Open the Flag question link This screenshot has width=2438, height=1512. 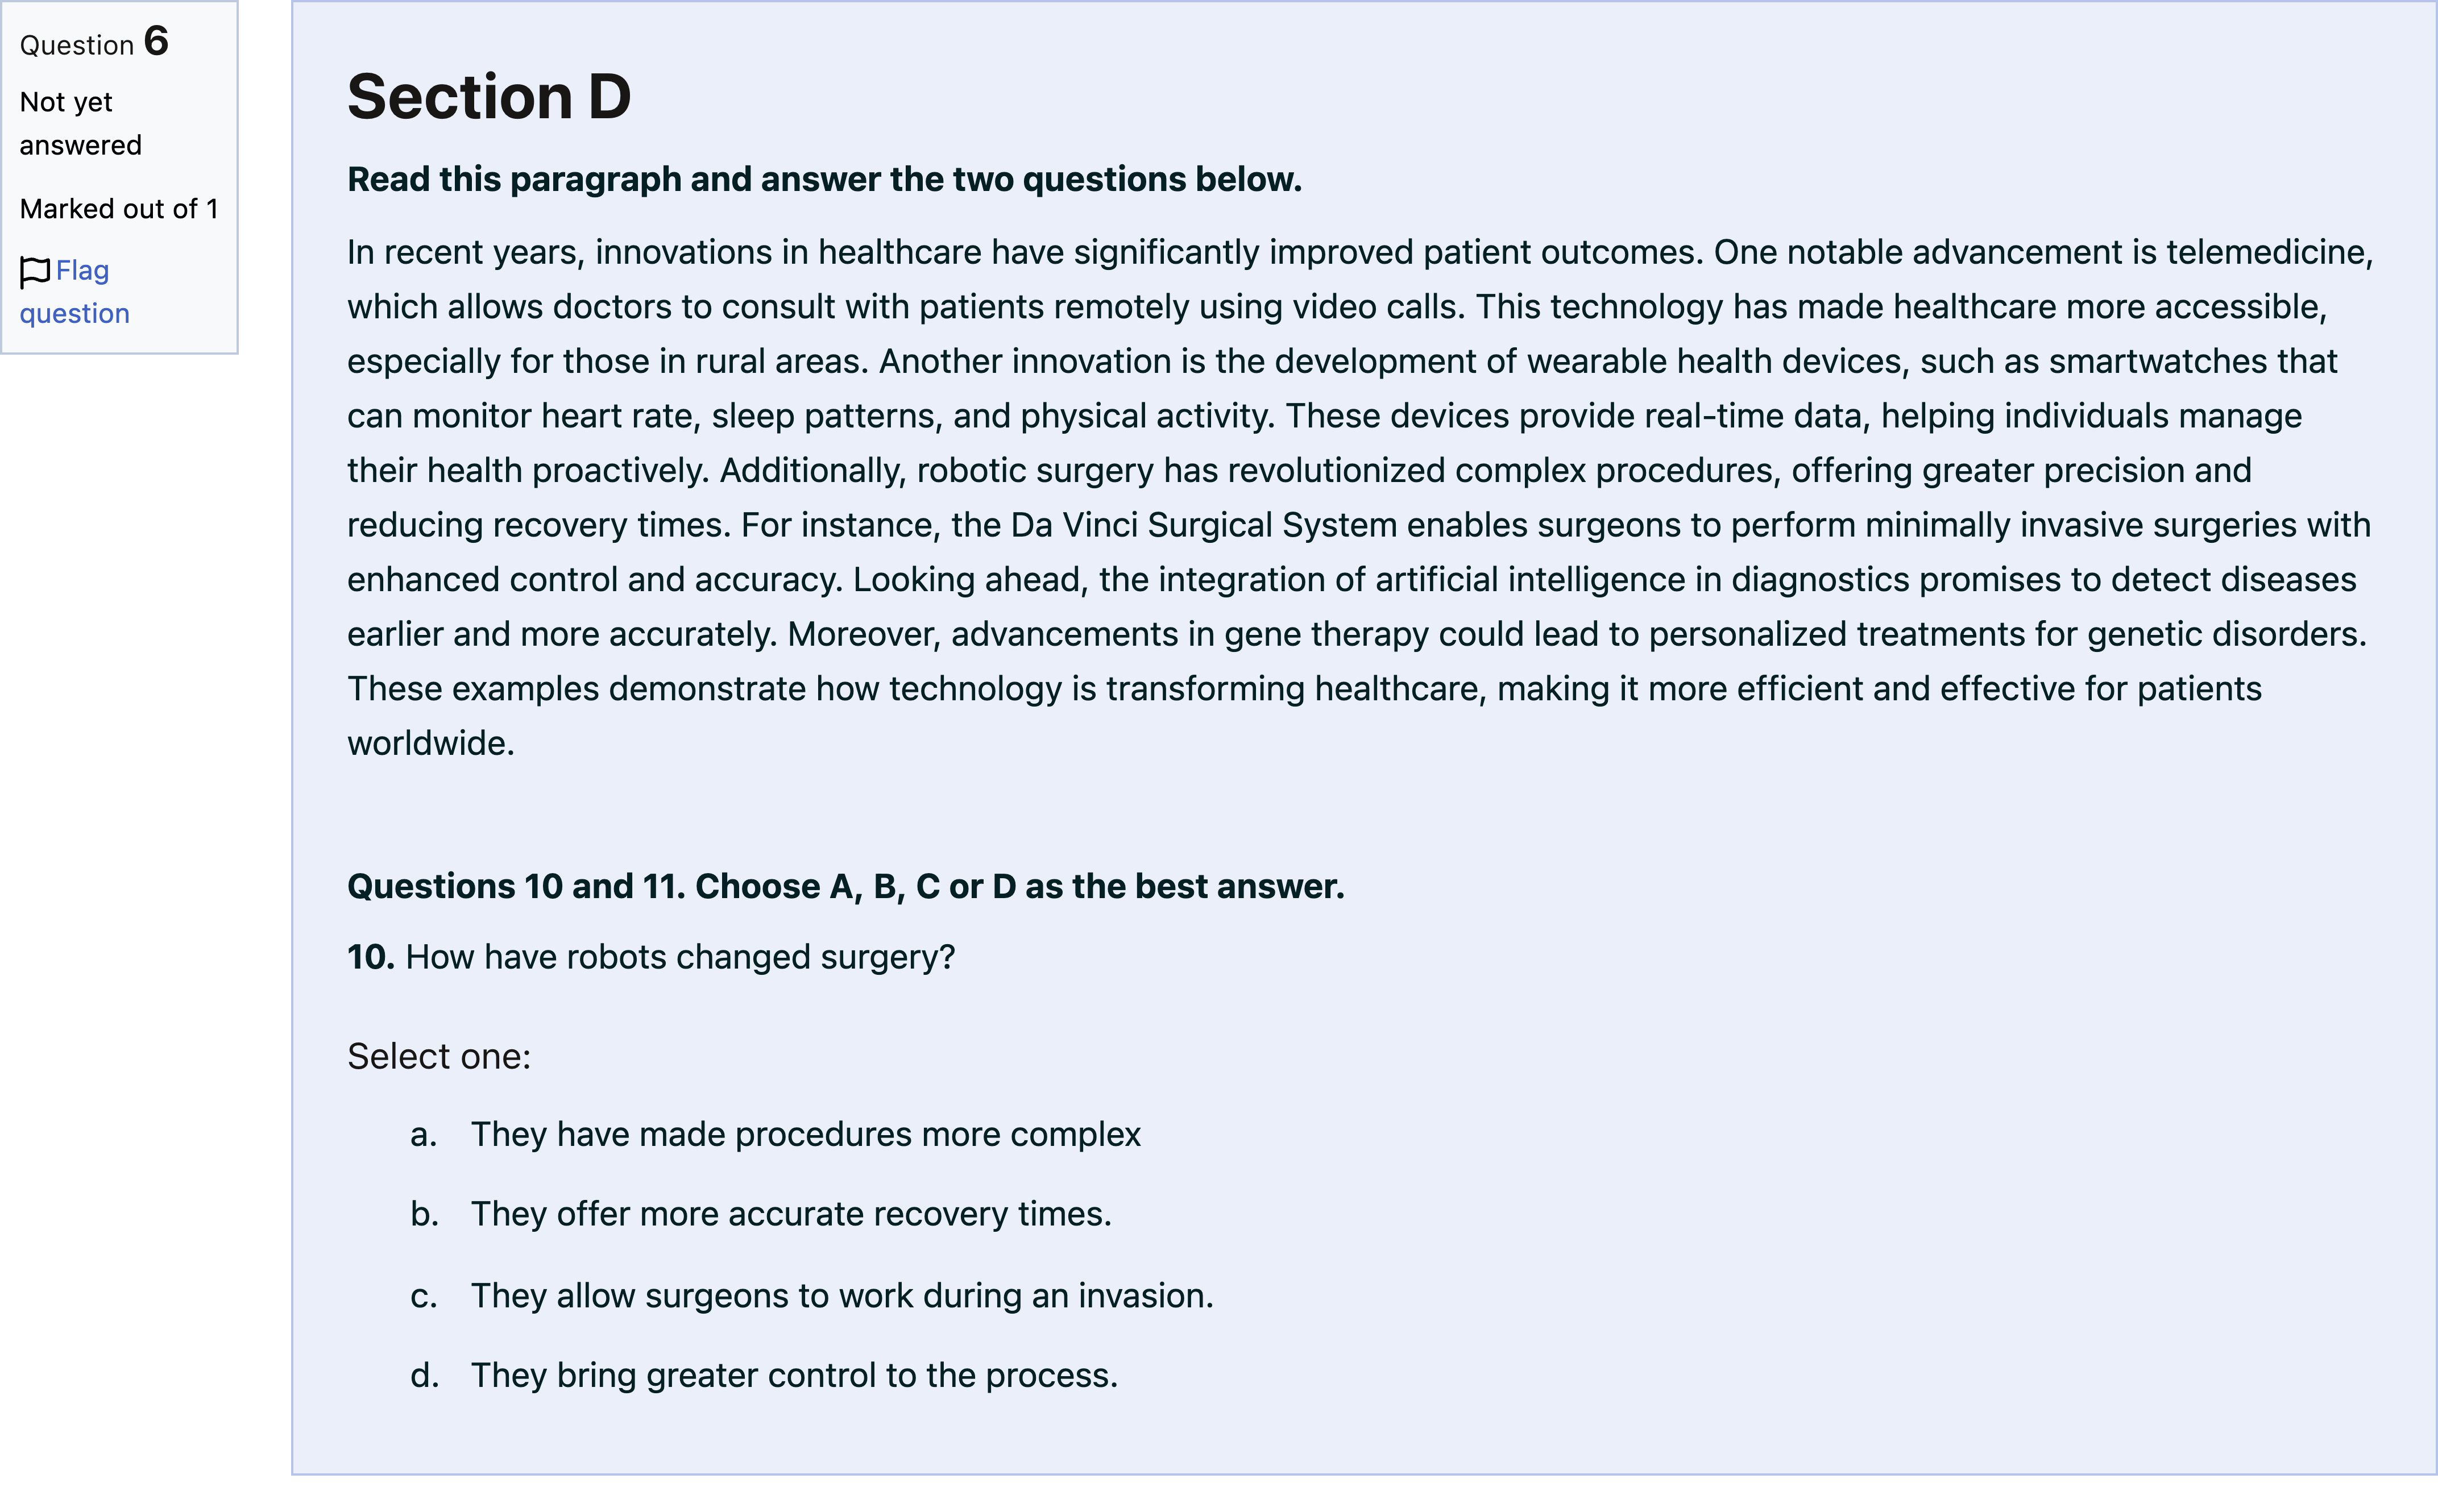74,292
